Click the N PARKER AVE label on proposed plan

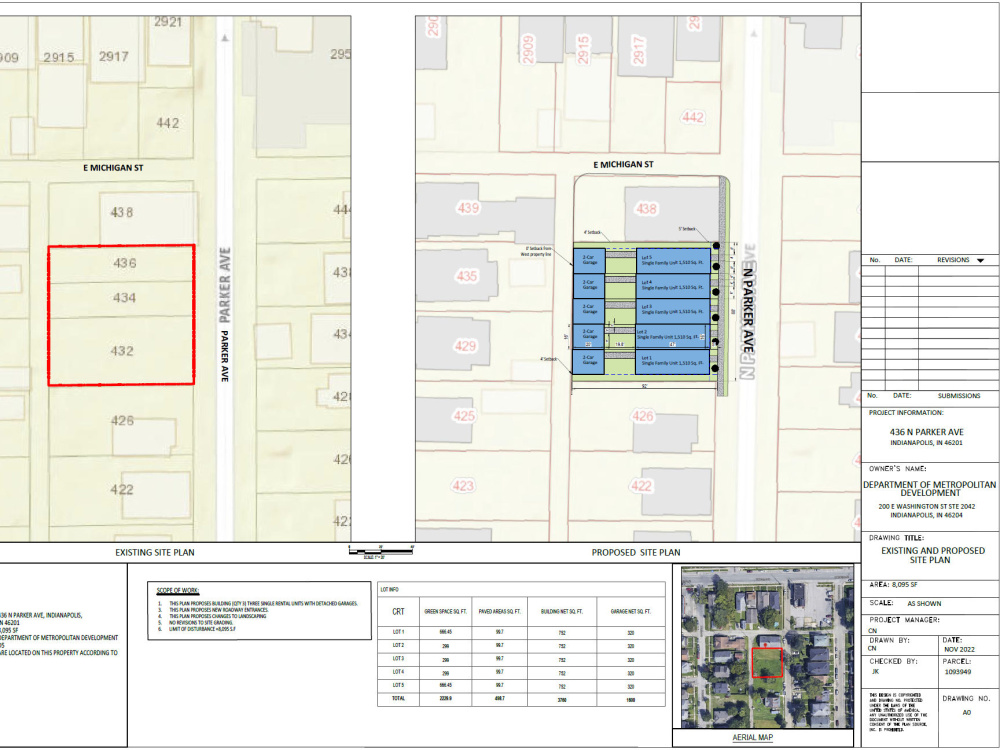click(747, 312)
